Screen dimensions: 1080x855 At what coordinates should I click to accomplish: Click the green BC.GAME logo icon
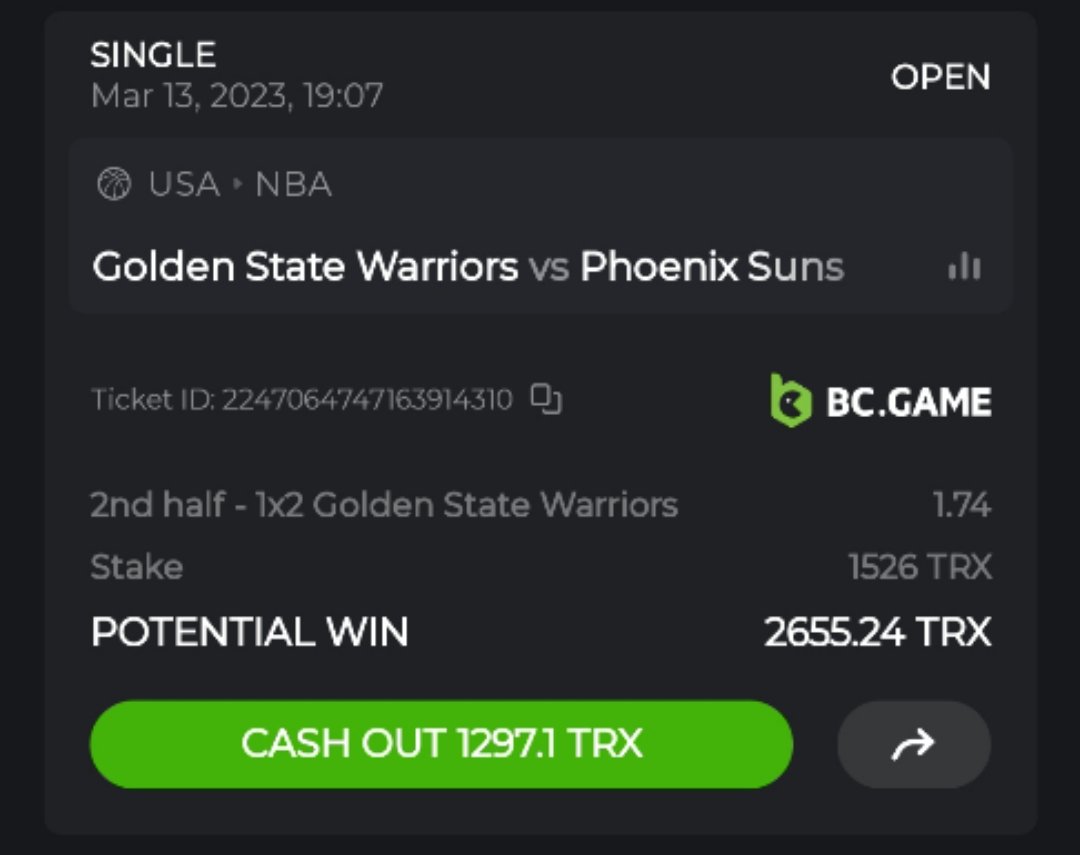[x=790, y=401]
